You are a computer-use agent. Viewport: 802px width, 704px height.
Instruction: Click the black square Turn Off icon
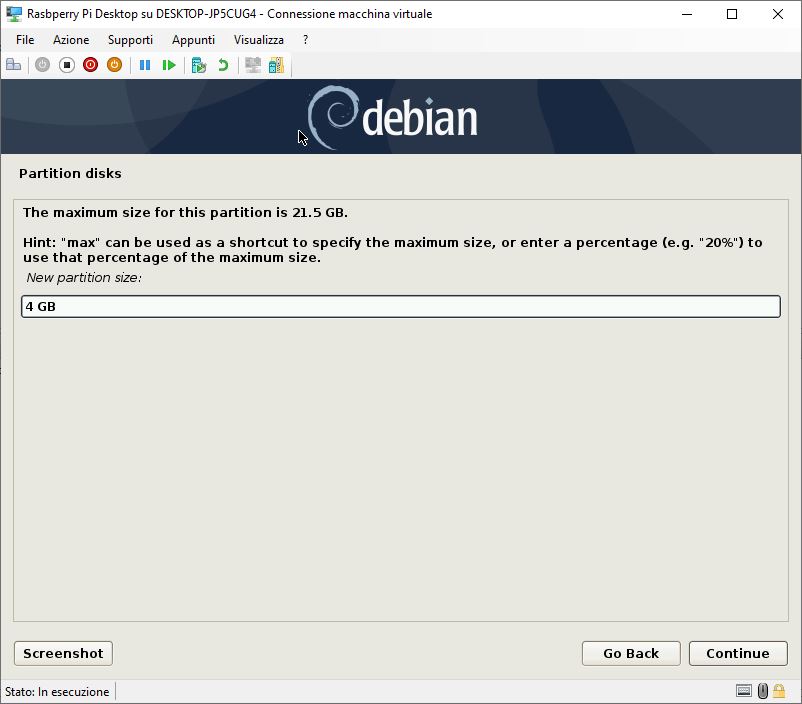[x=66, y=65]
